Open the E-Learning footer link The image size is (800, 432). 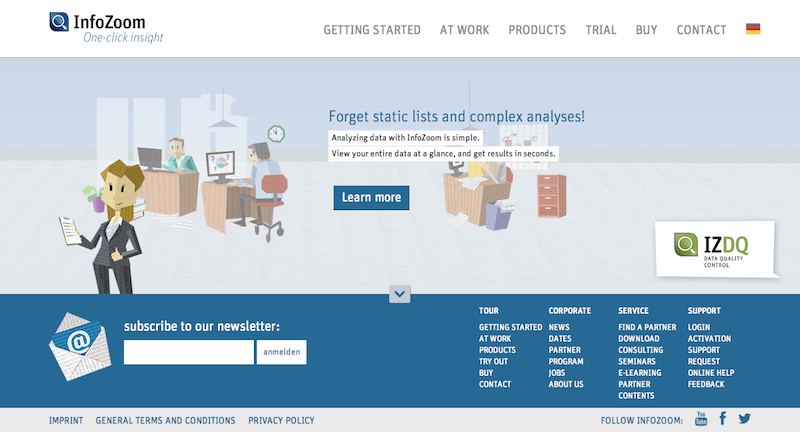(639, 373)
